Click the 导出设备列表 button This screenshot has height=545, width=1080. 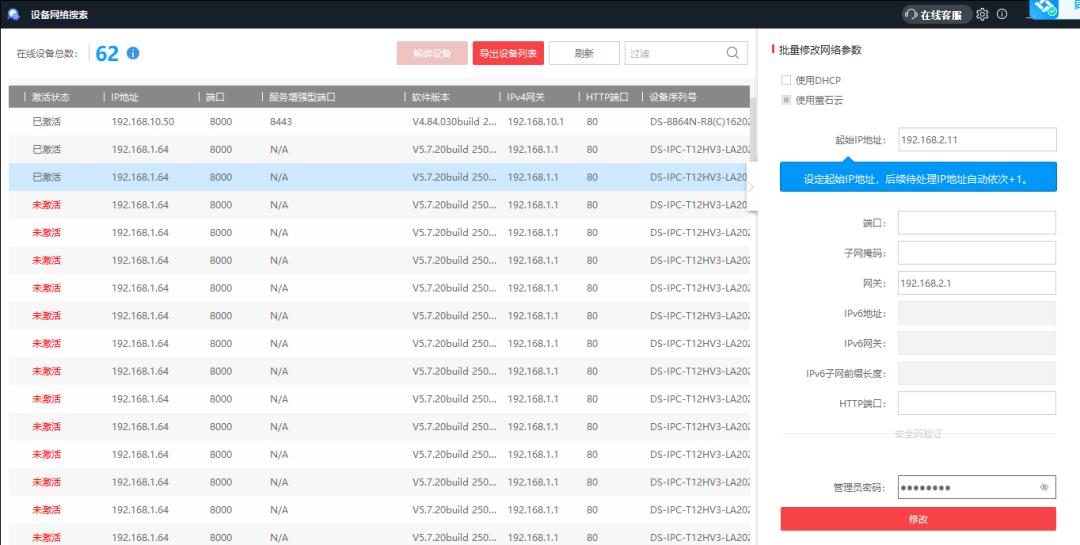tap(508, 53)
